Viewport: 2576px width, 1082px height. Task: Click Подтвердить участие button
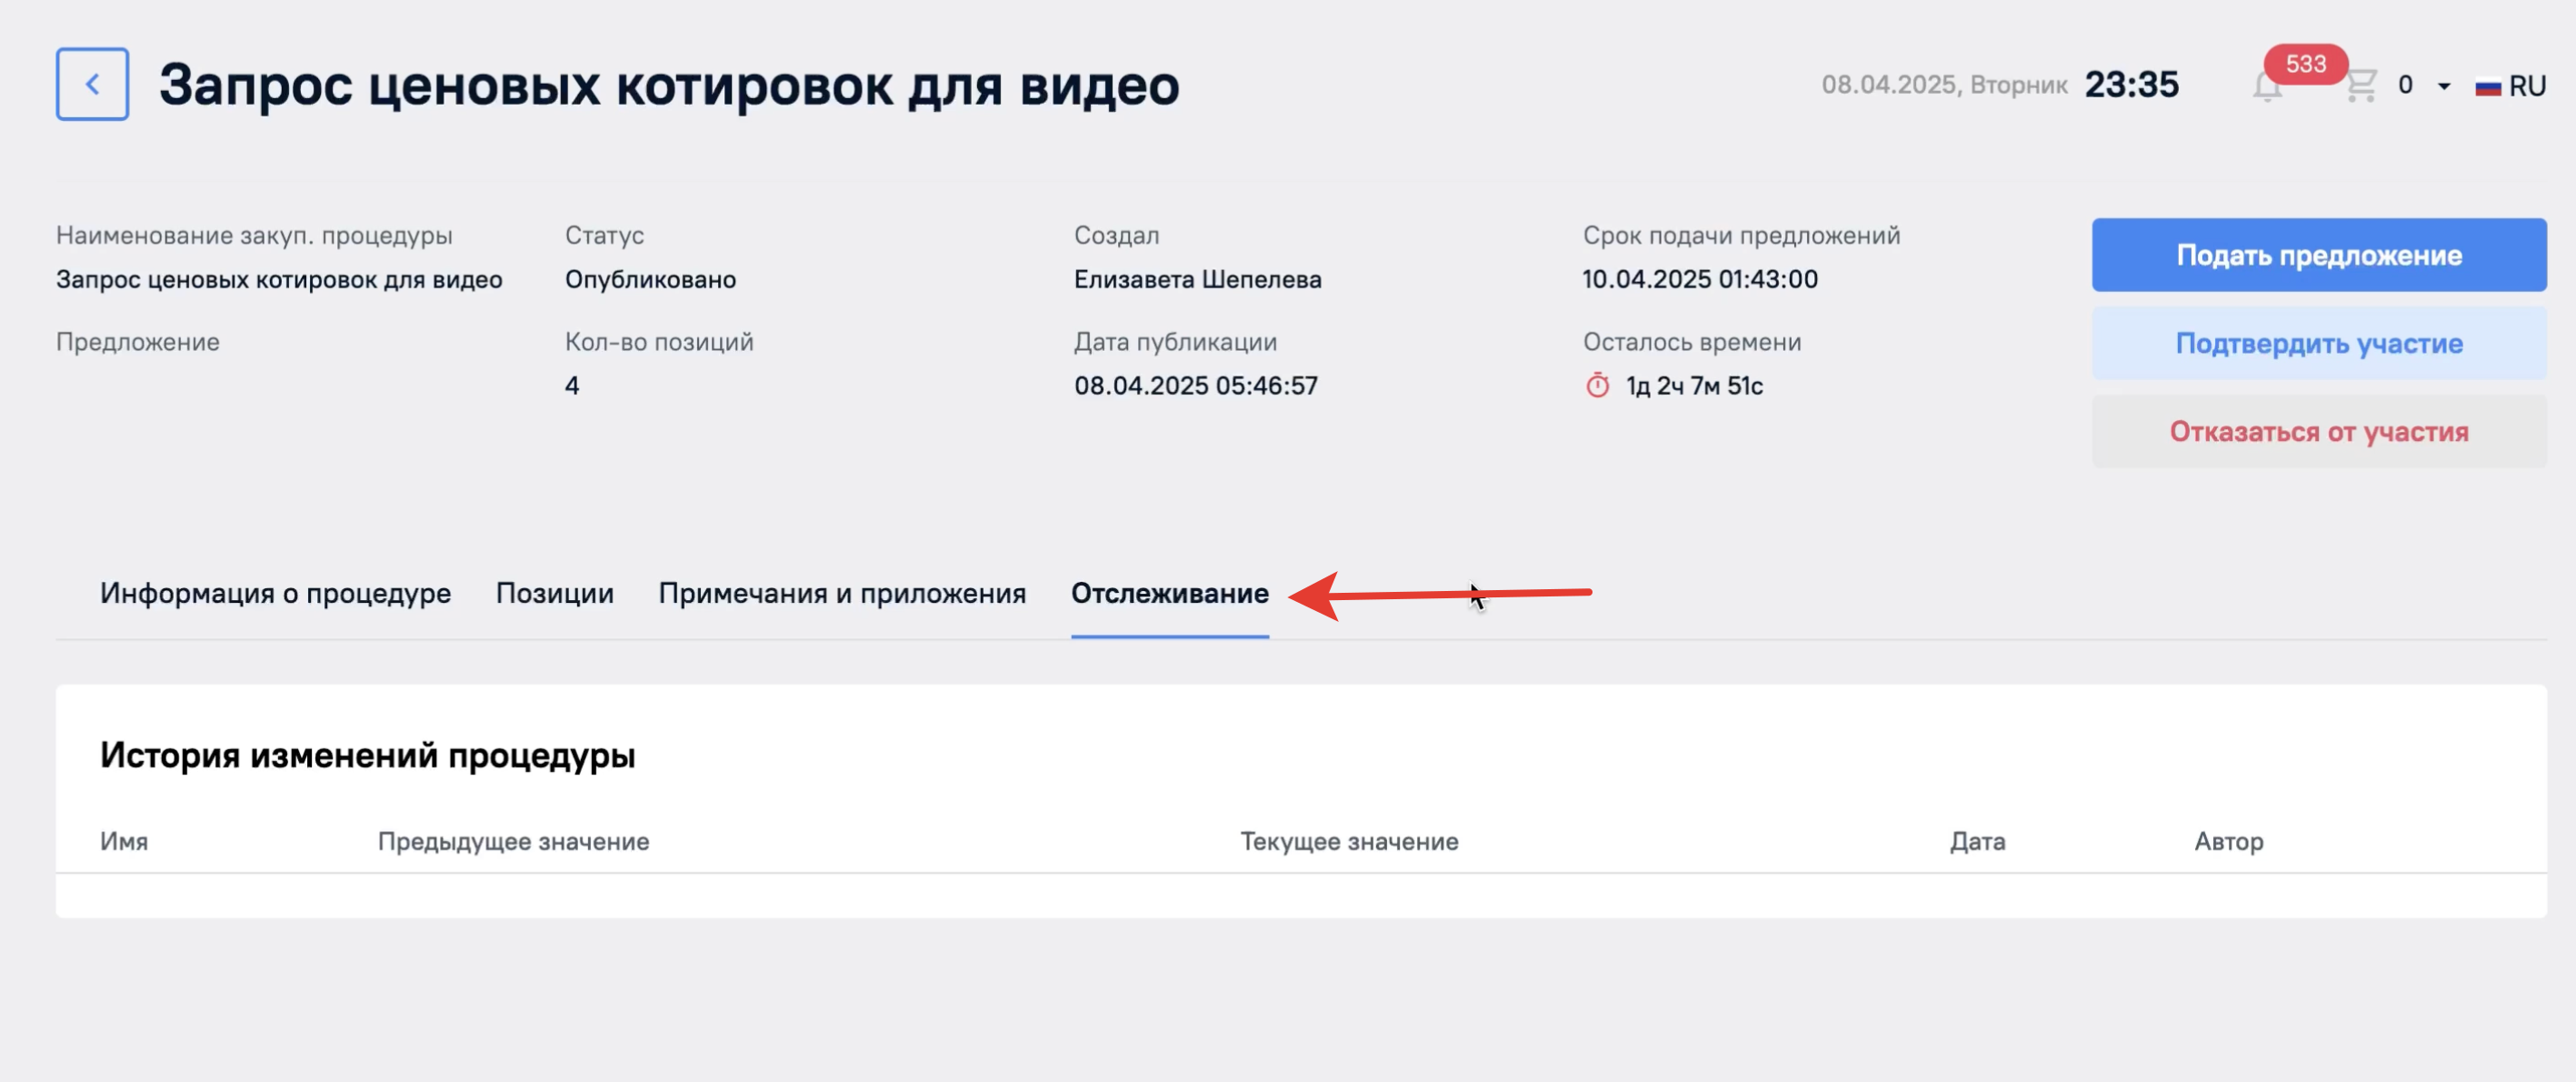pyautogui.click(x=2318, y=343)
